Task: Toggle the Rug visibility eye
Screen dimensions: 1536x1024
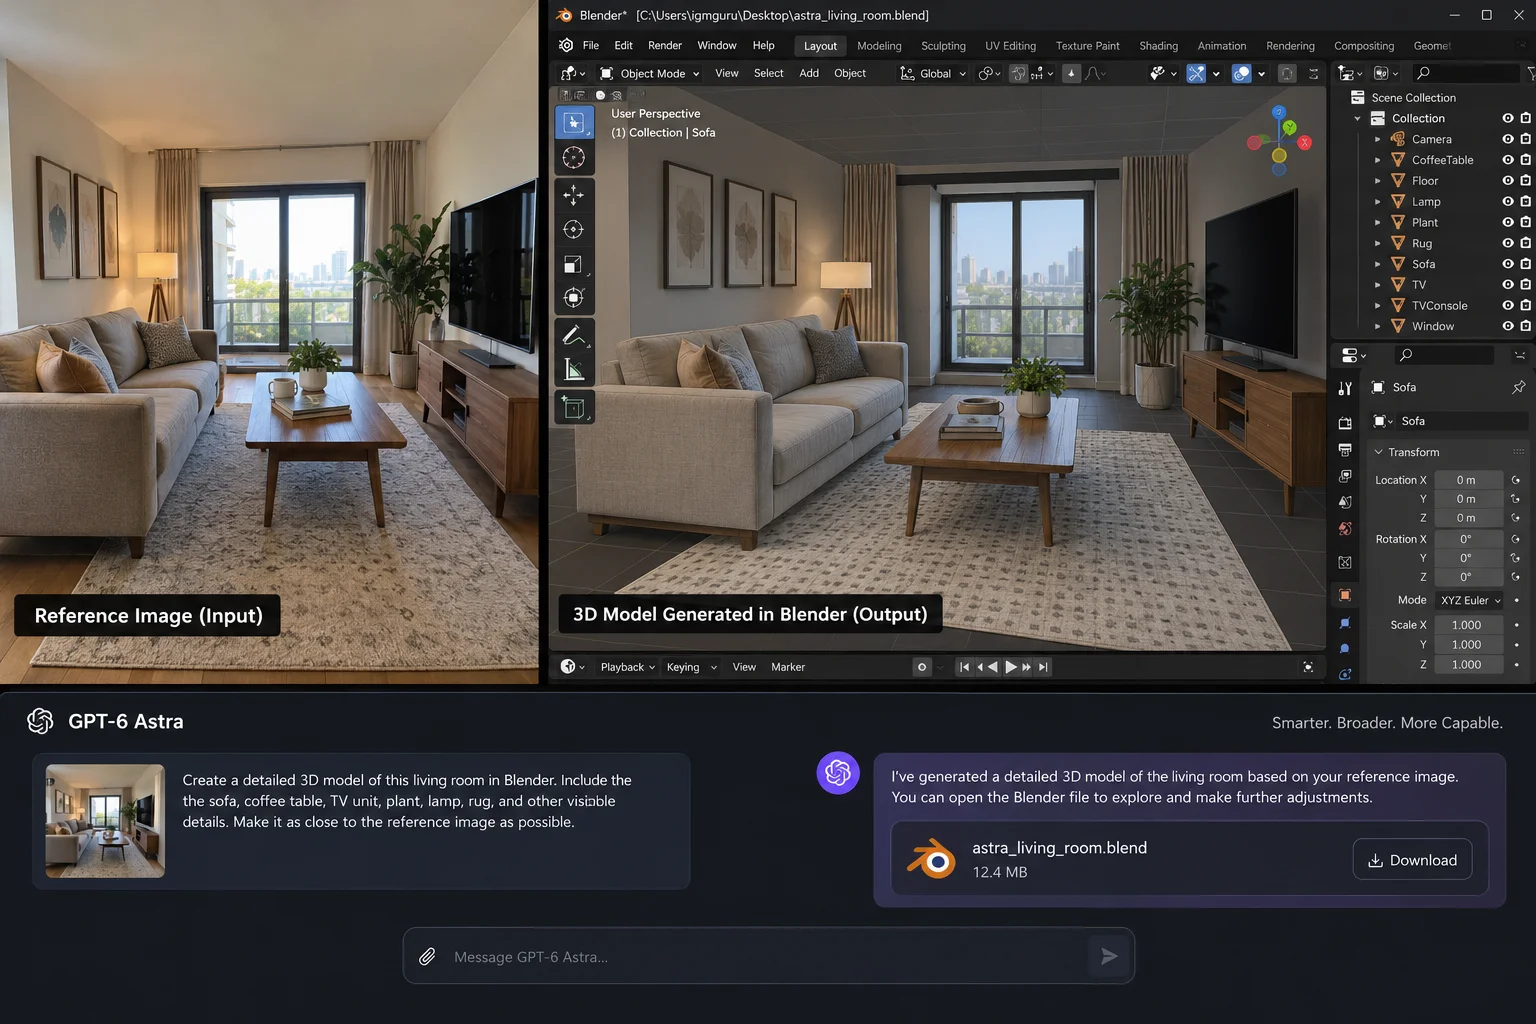Action: point(1508,243)
